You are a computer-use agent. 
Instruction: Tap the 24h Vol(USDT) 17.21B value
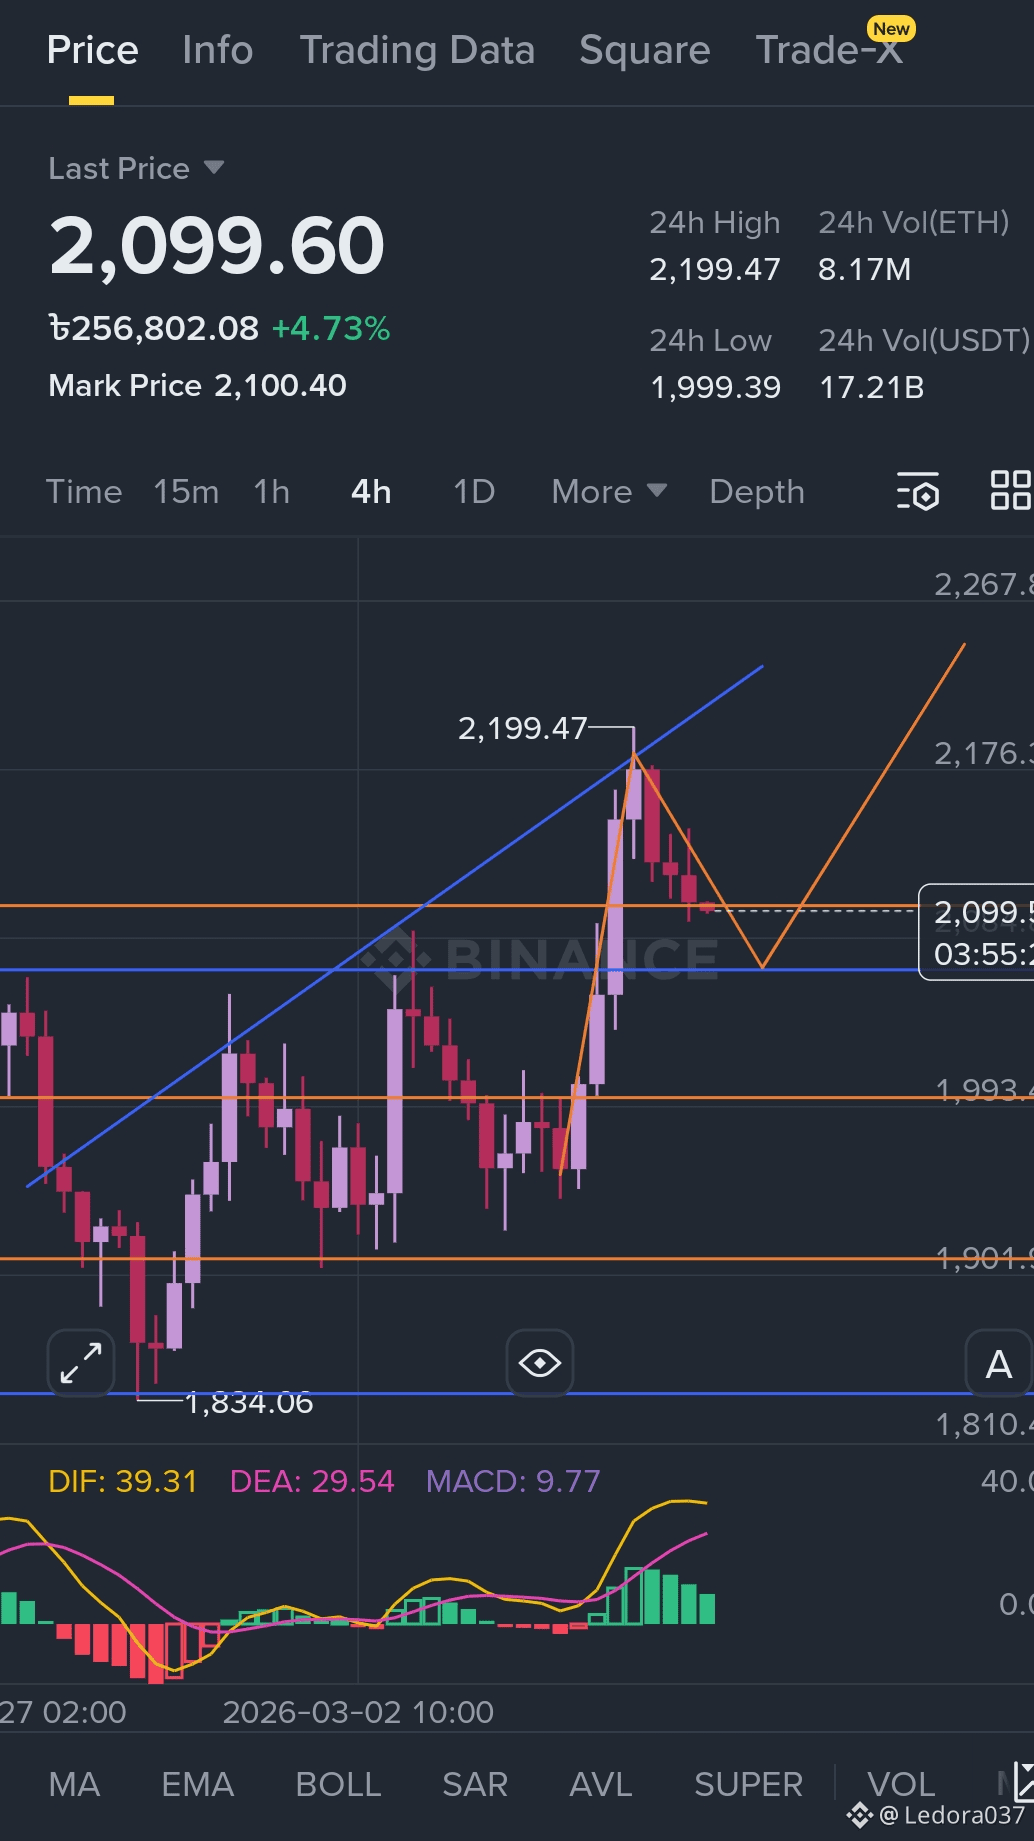point(871,387)
